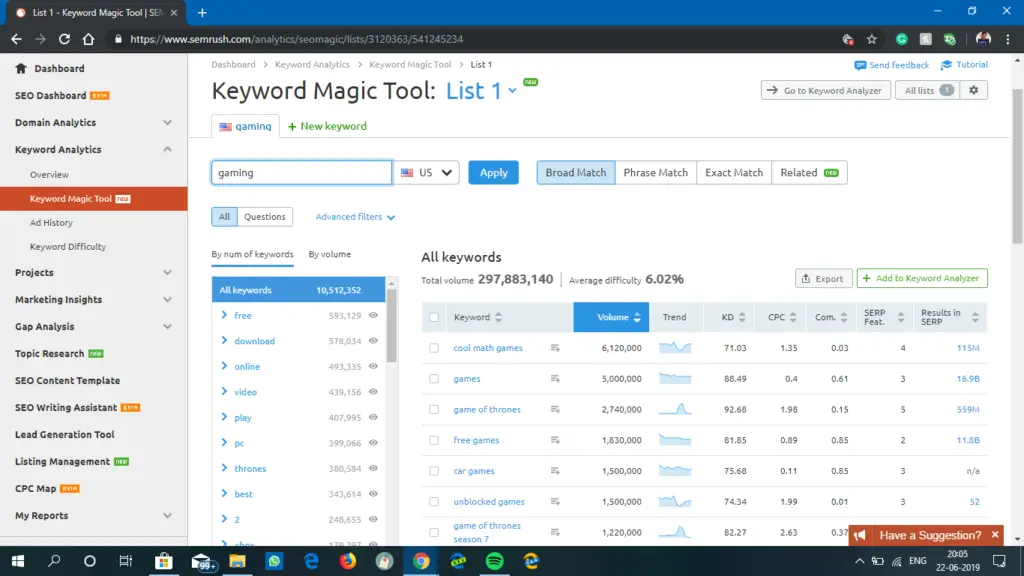The height and width of the screenshot is (576, 1024).
Task: Sort the table by the Volume column
Action: coord(611,317)
